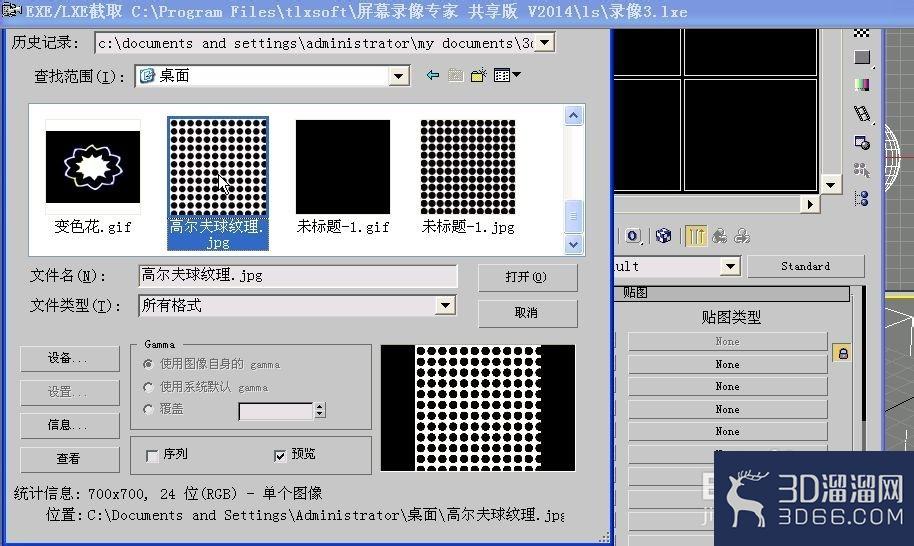Click the gamma 覆盖 value field

276,411
